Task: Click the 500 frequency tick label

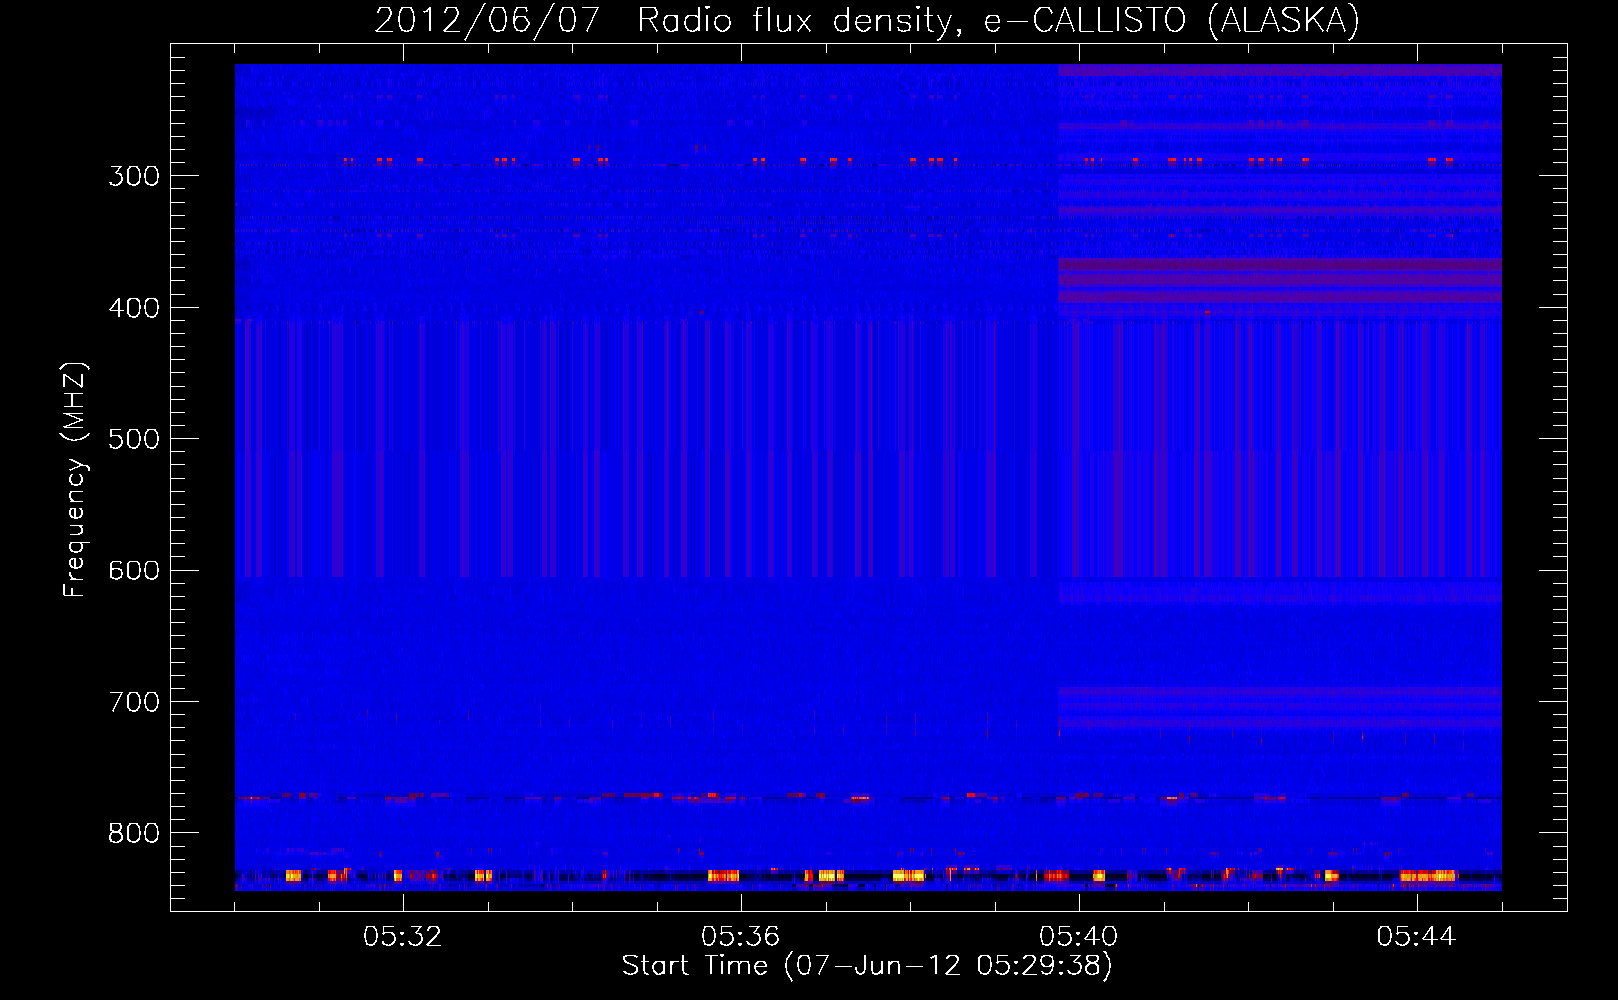Action: click(x=134, y=439)
